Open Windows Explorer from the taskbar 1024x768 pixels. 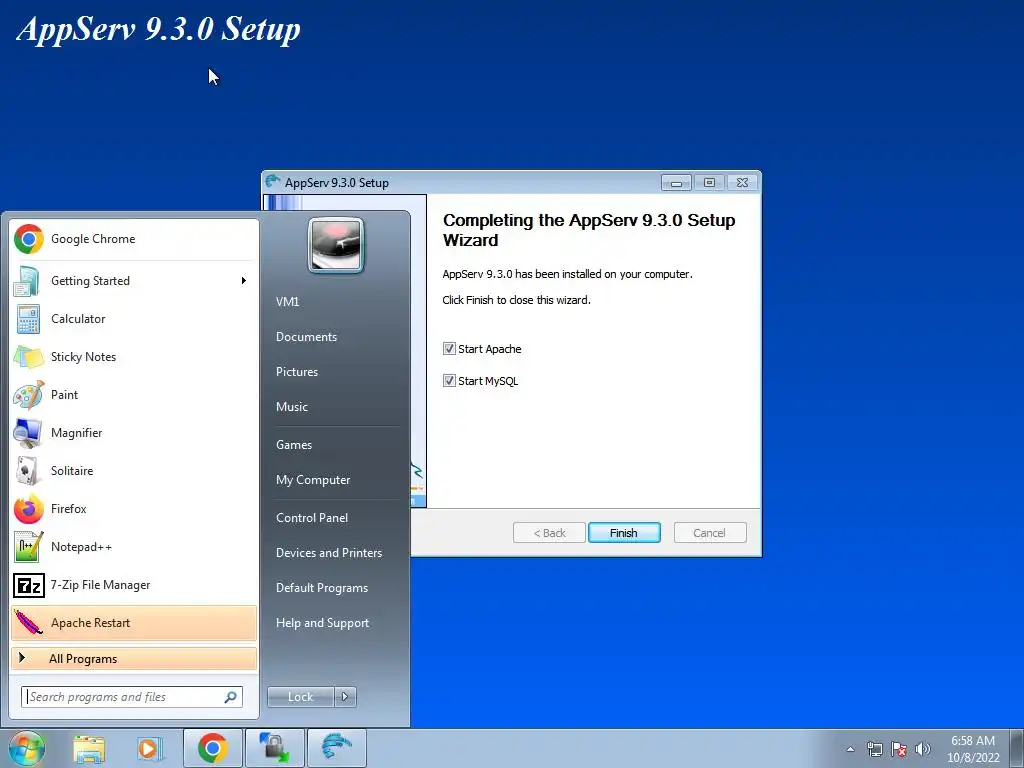(x=89, y=749)
